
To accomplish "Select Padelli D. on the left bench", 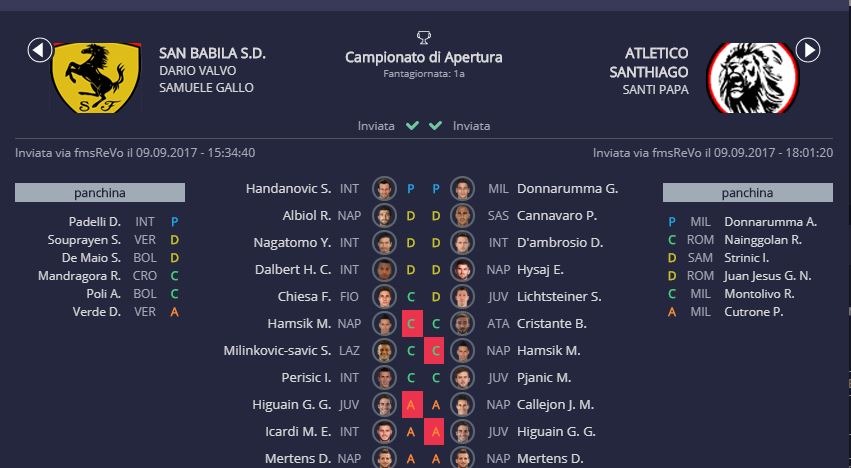I will tap(95, 222).
